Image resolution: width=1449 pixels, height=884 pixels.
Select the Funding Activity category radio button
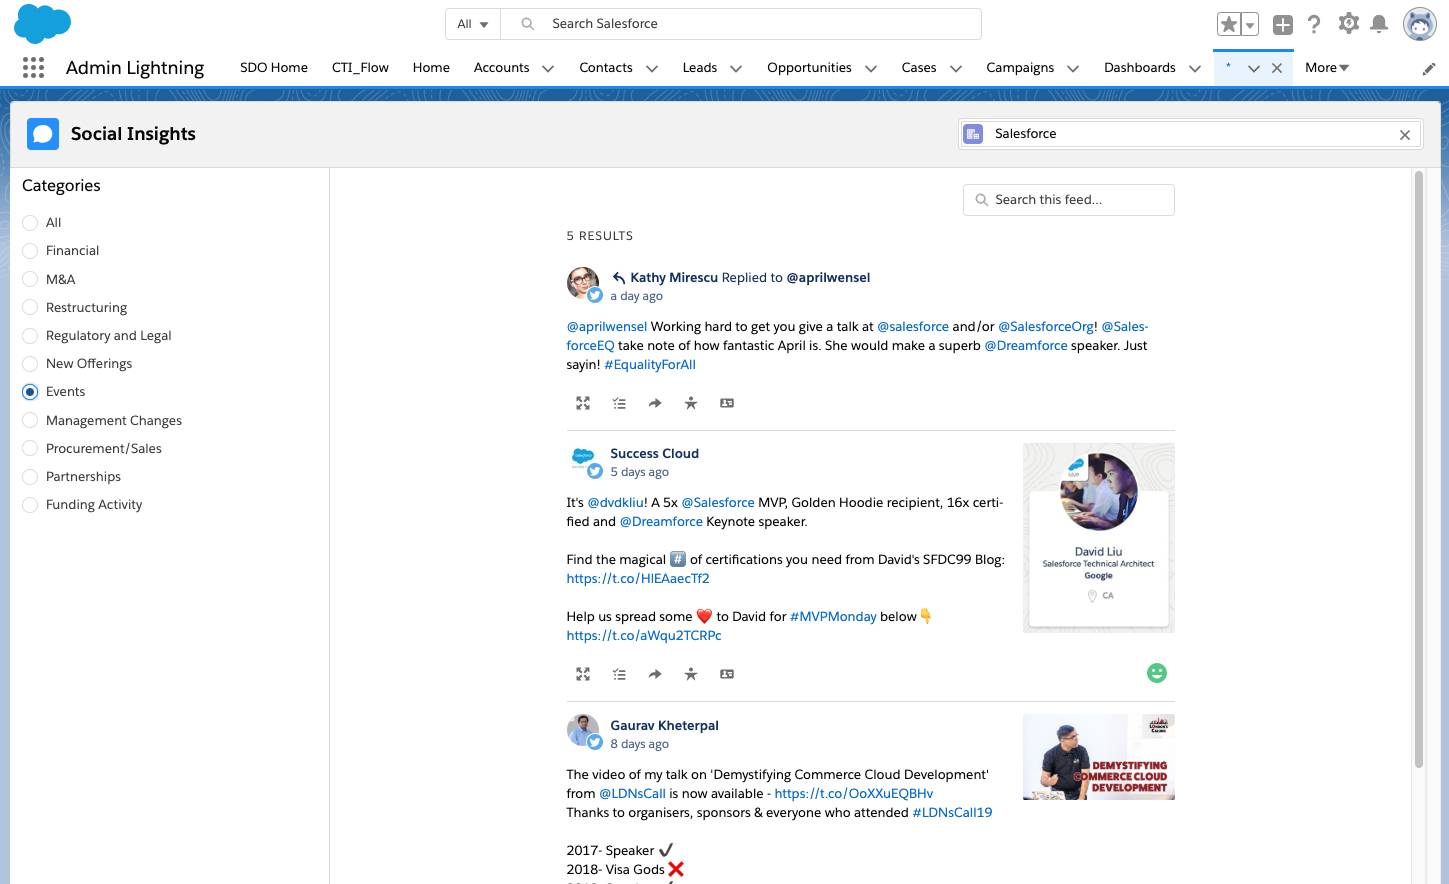pos(30,504)
